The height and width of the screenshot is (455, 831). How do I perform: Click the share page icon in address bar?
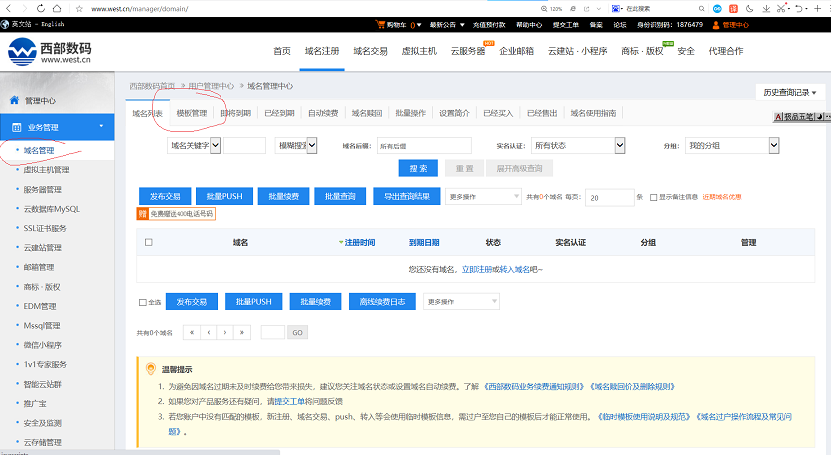(x=586, y=9)
